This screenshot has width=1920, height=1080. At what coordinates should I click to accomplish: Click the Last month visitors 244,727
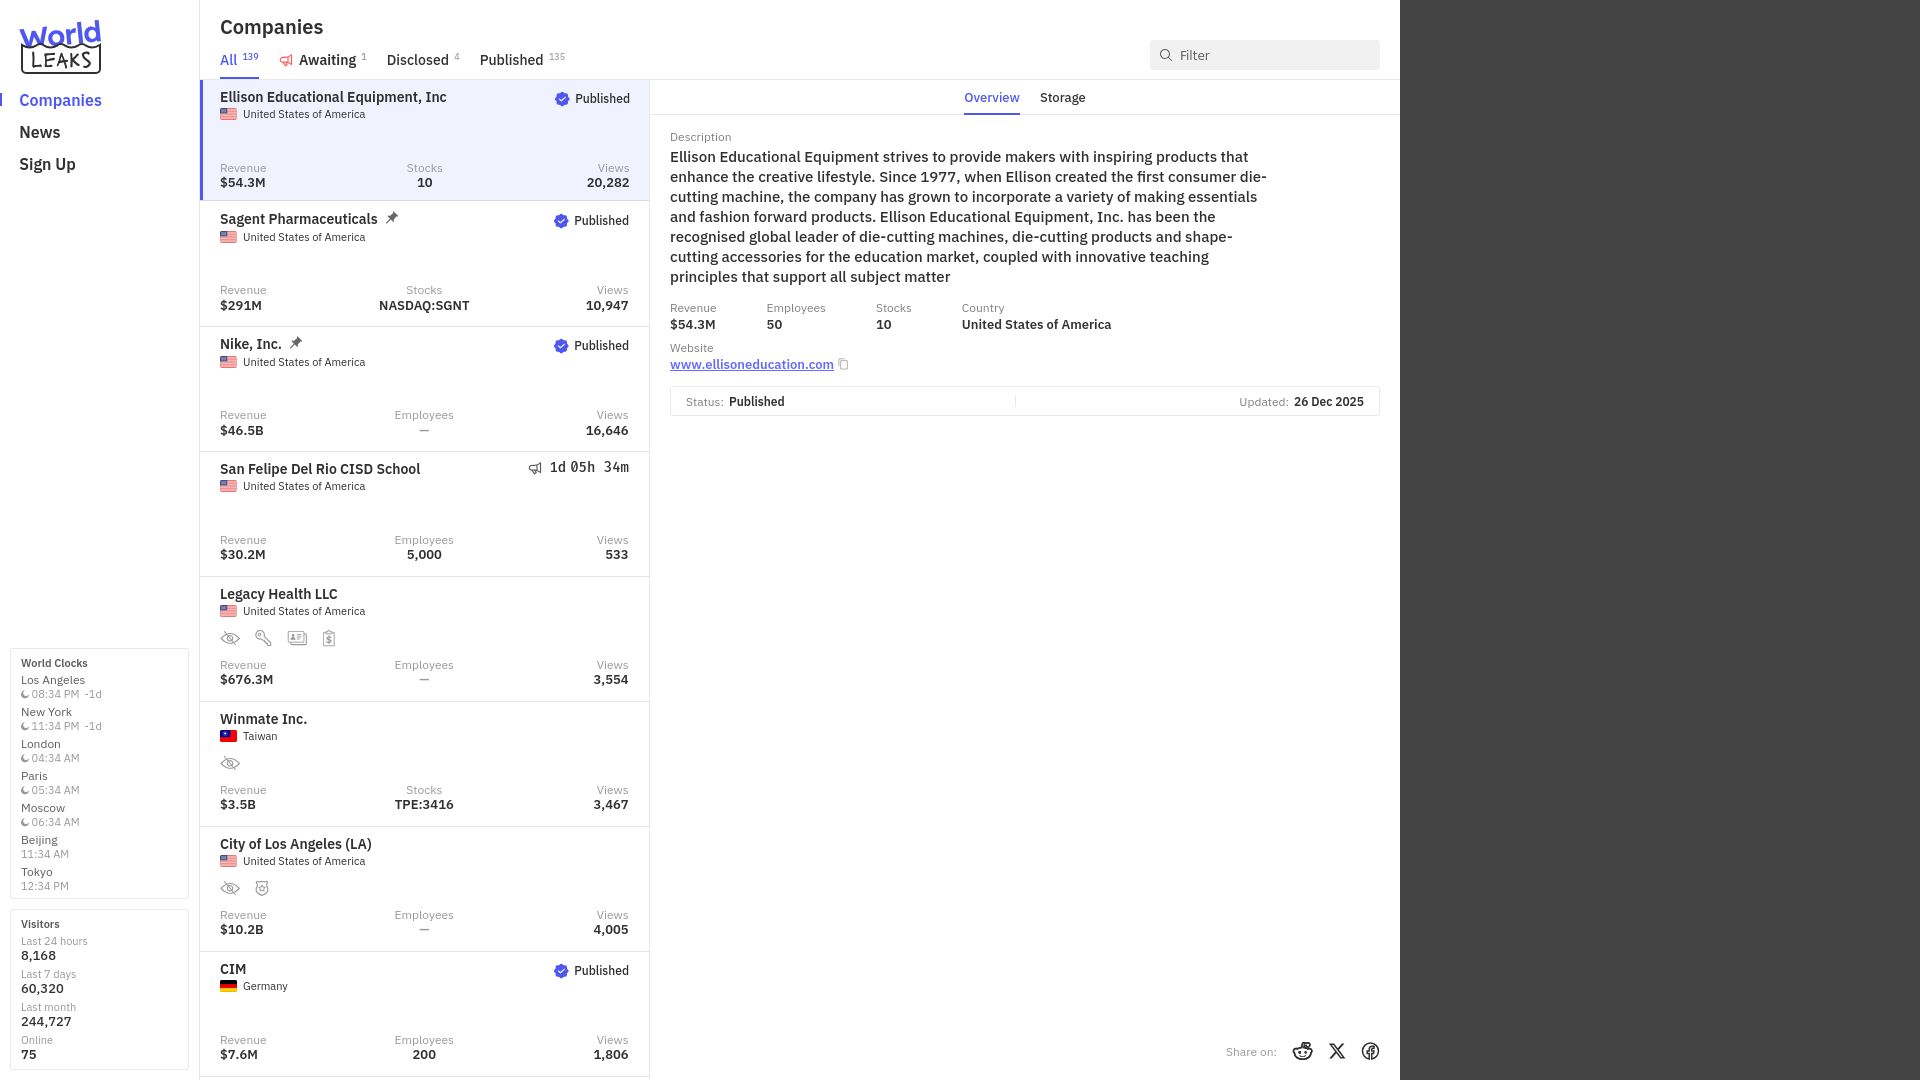46,1022
